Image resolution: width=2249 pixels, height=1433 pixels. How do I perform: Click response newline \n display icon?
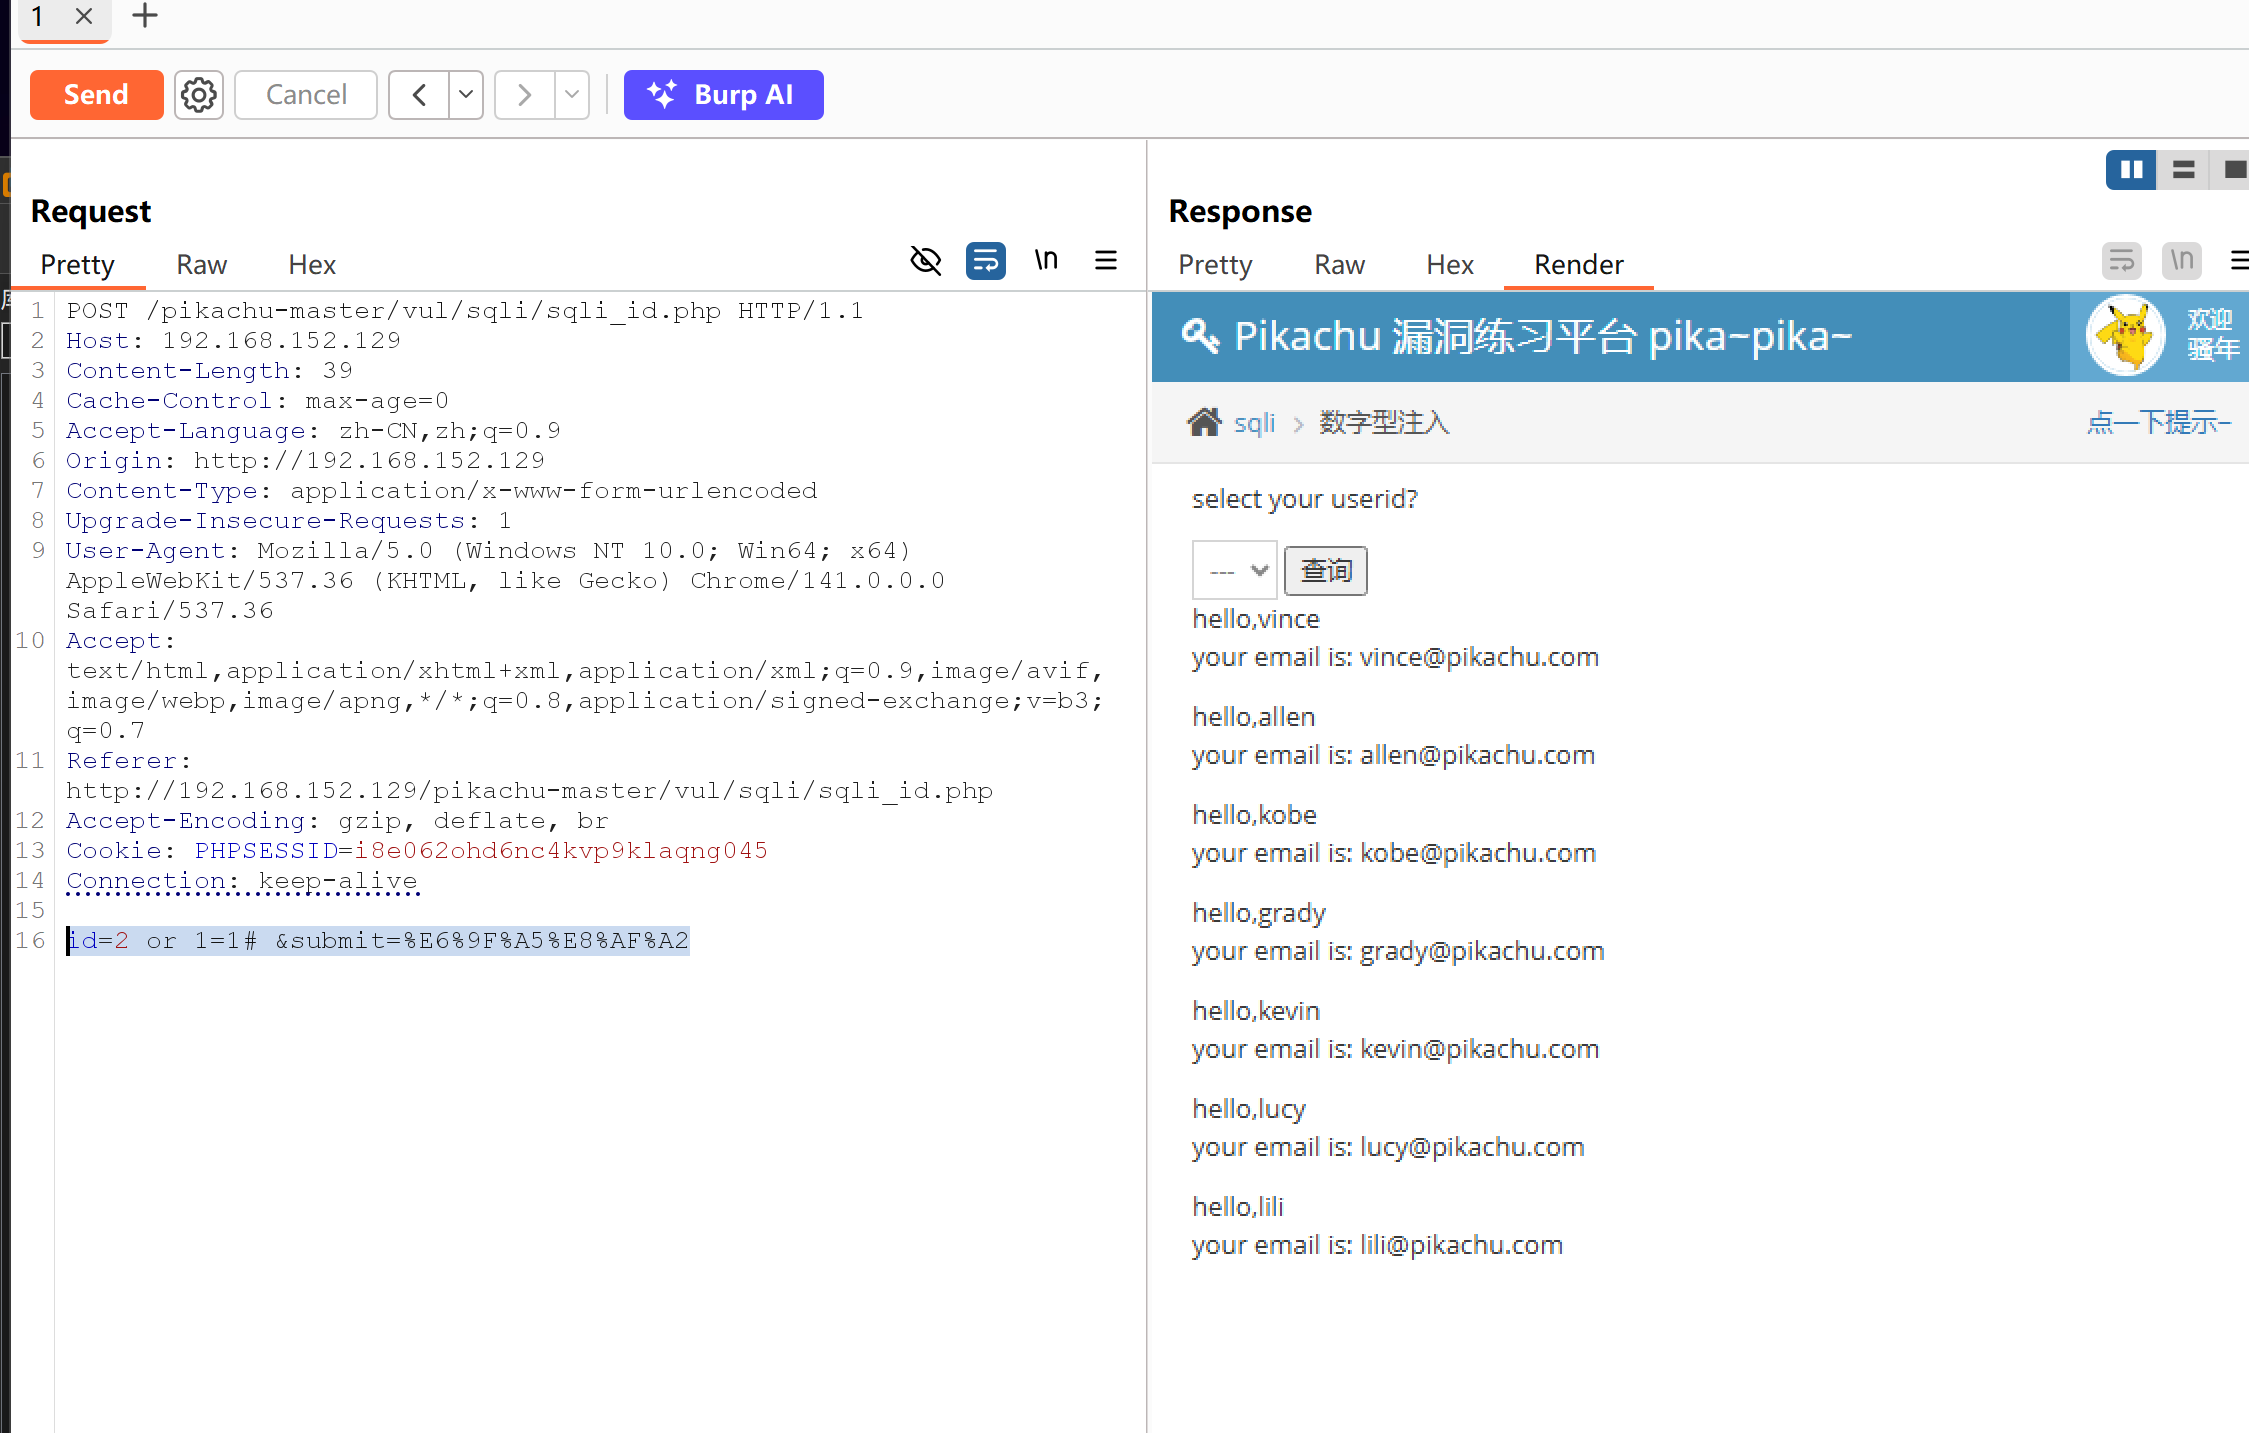click(x=2181, y=261)
